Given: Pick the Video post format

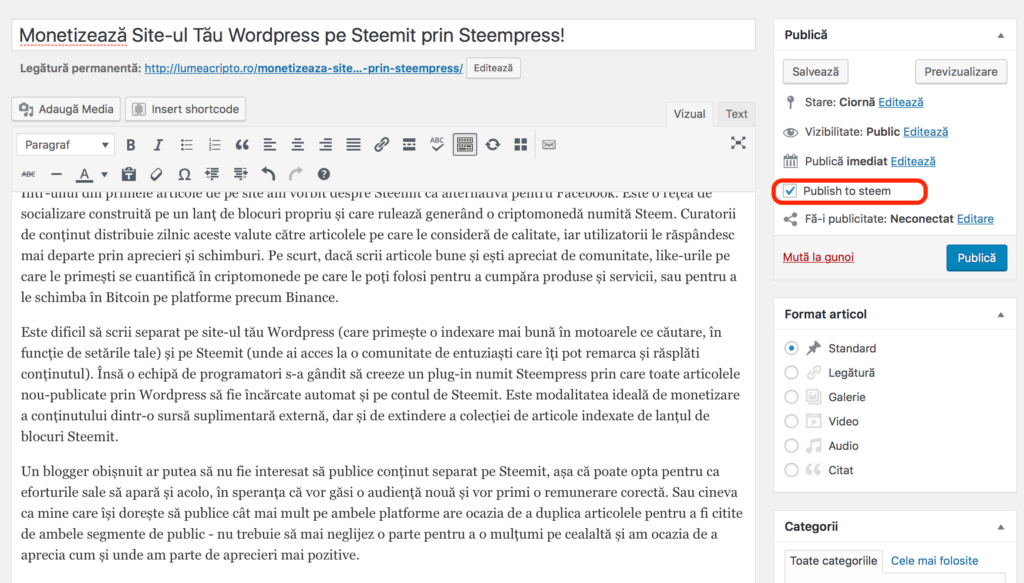Looking at the screenshot, I should 791,421.
